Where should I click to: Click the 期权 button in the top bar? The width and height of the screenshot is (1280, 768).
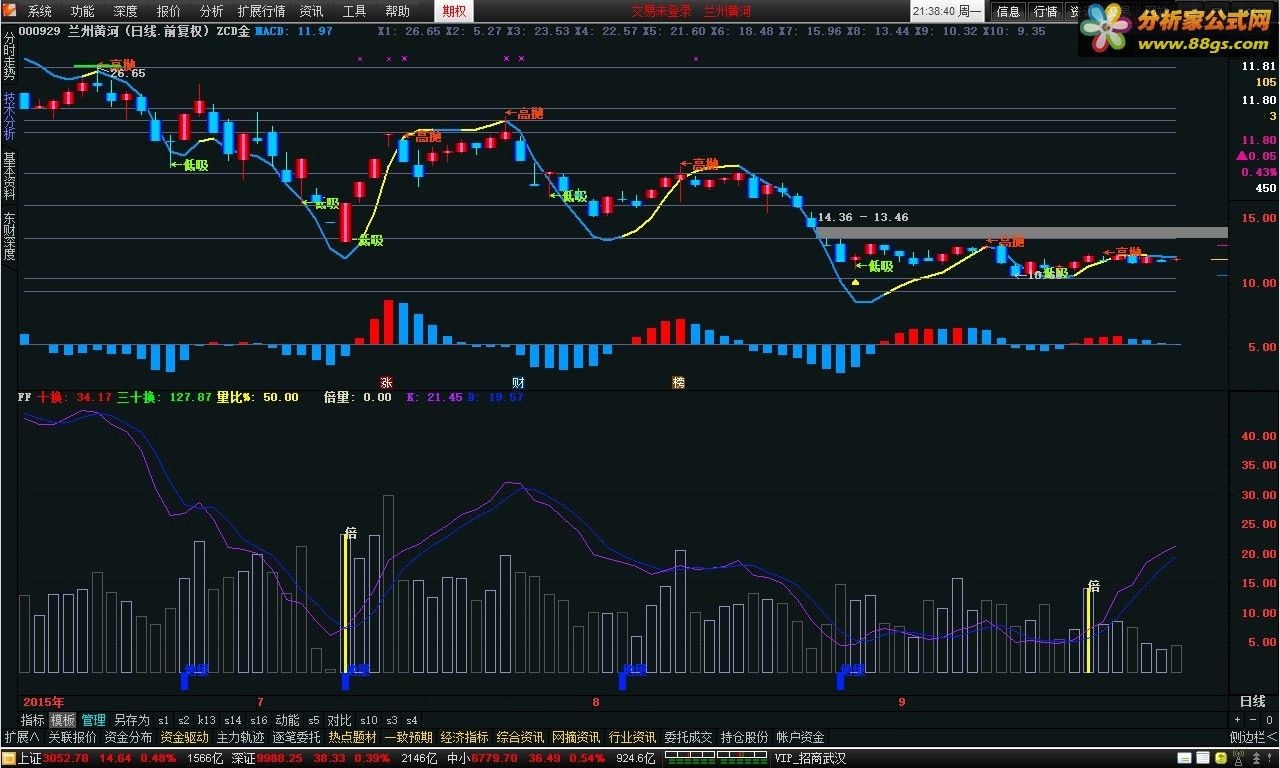click(455, 11)
